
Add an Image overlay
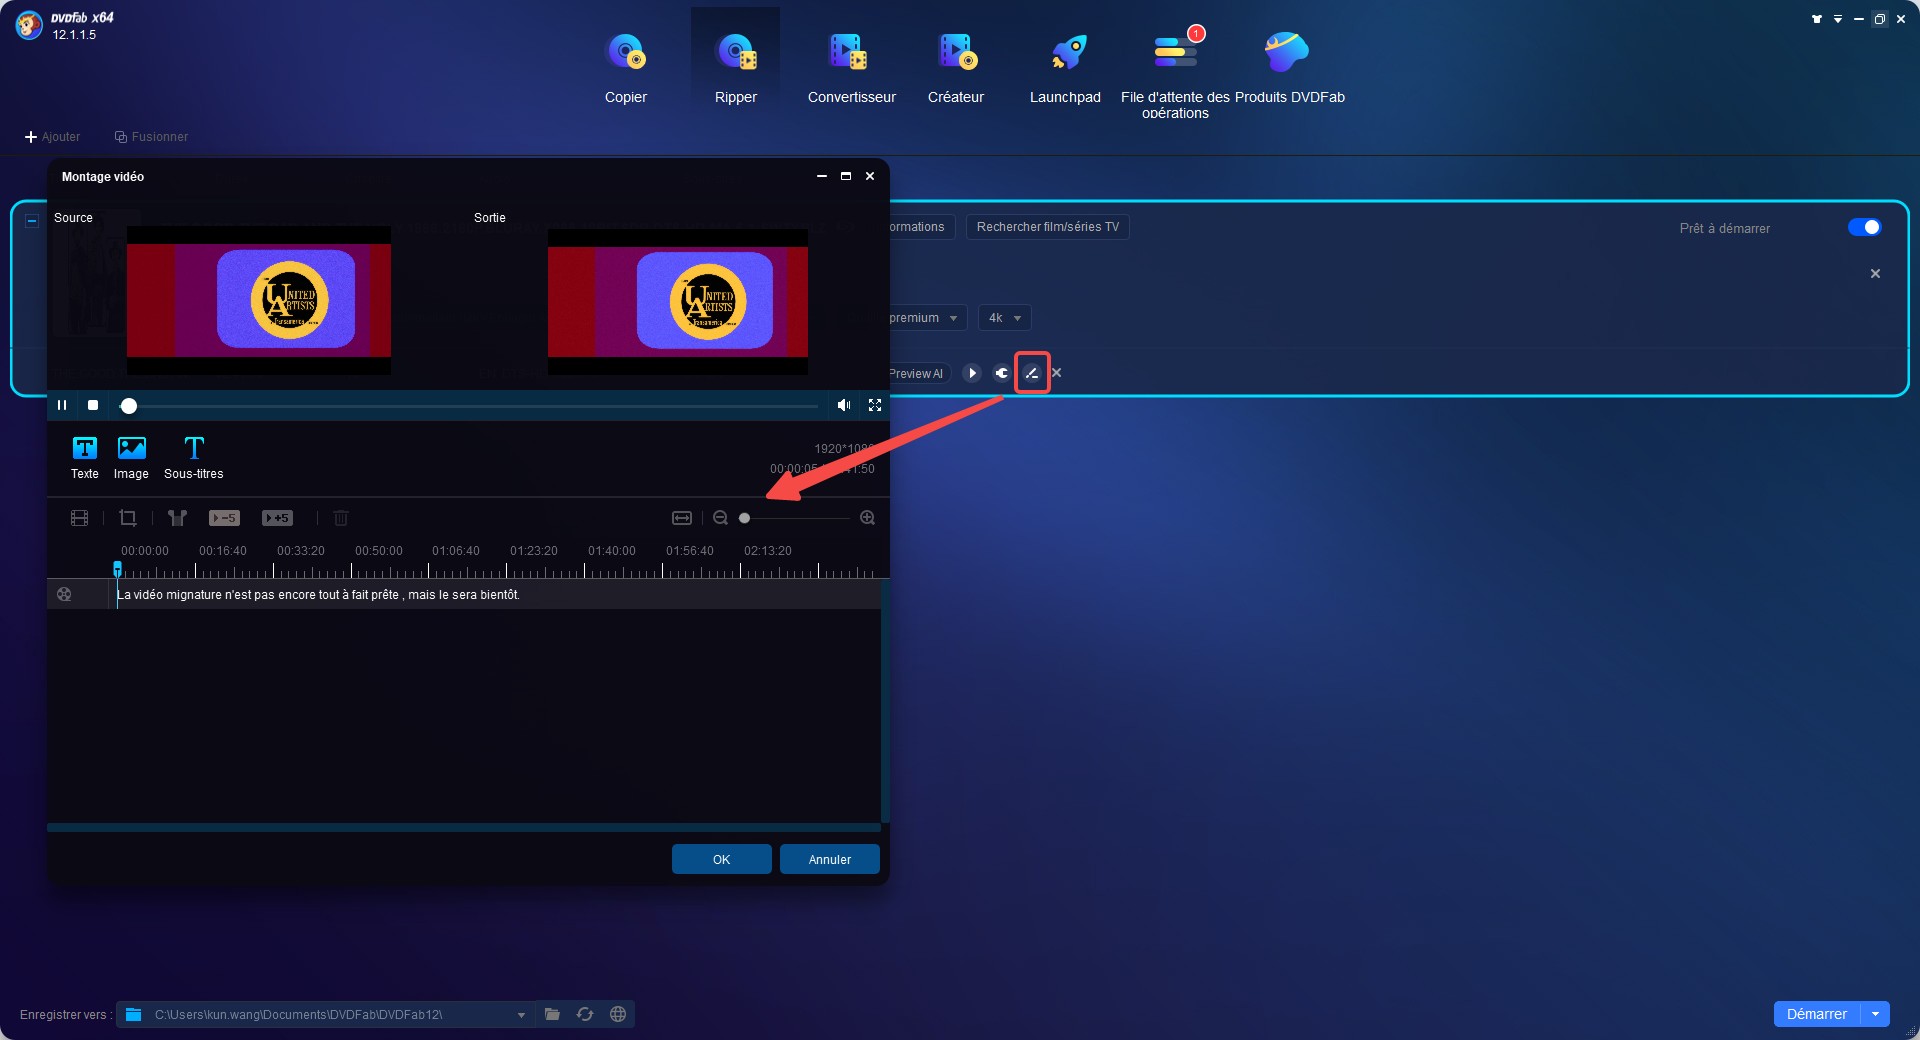tap(131, 458)
